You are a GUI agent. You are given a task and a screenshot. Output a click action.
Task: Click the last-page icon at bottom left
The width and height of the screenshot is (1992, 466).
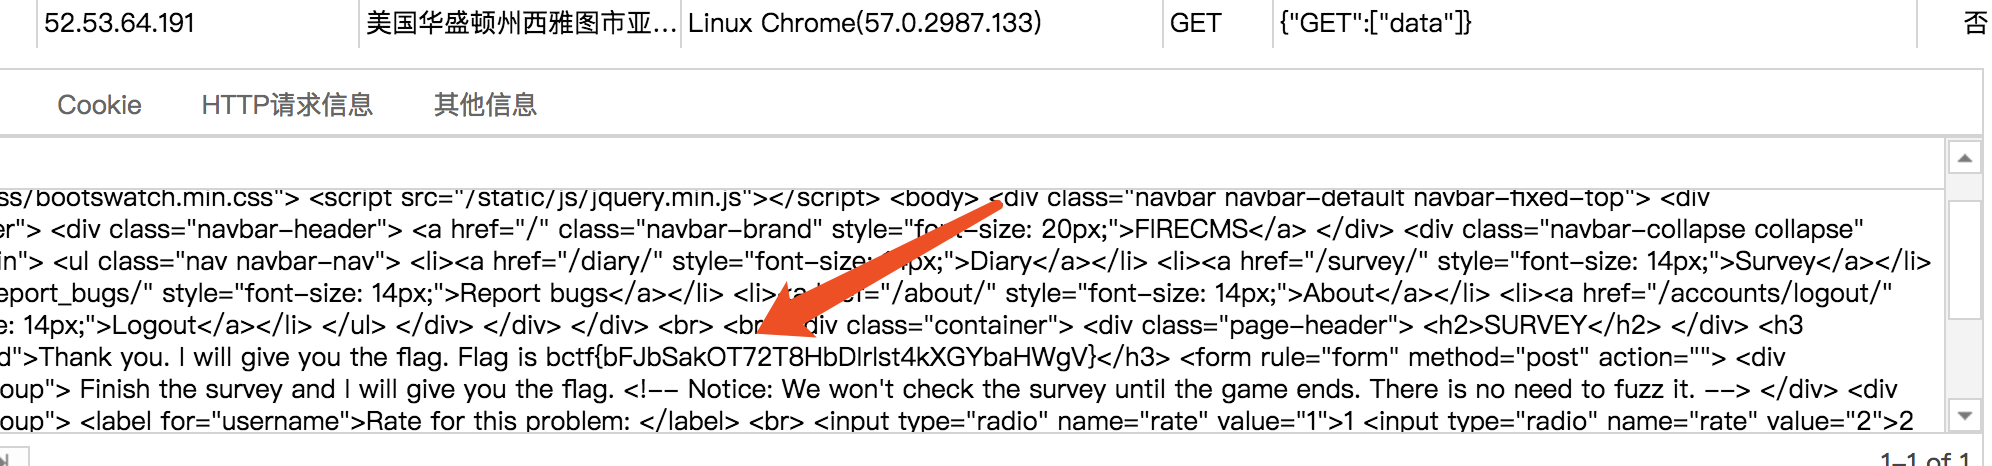[x=6, y=460]
